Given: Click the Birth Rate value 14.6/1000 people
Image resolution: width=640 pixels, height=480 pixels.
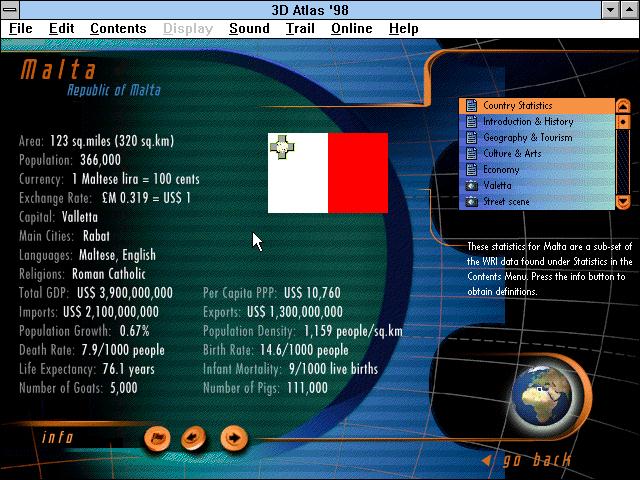Looking at the screenshot, I should coord(304,350).
